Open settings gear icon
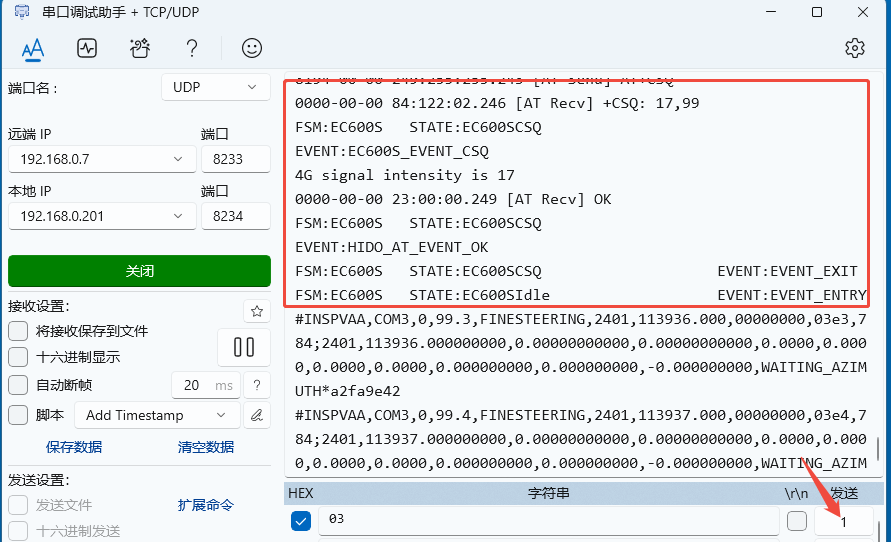This screenshot has width=891, height=542. (x=855, y=48)
